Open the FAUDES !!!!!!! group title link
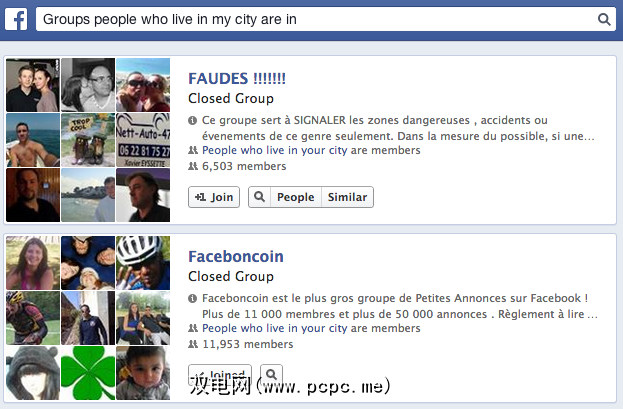The height and width of the screenshot is (409, 623). (x=237, y=79)
